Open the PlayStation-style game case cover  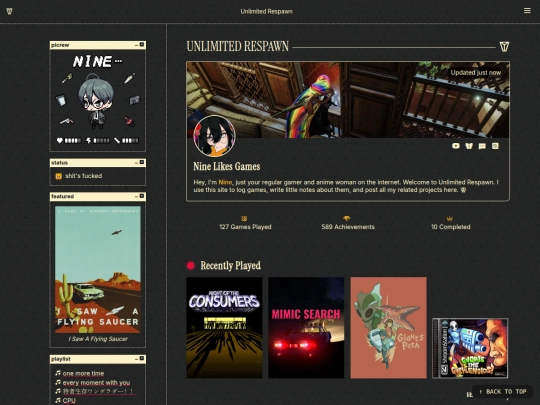click(470, 348)
